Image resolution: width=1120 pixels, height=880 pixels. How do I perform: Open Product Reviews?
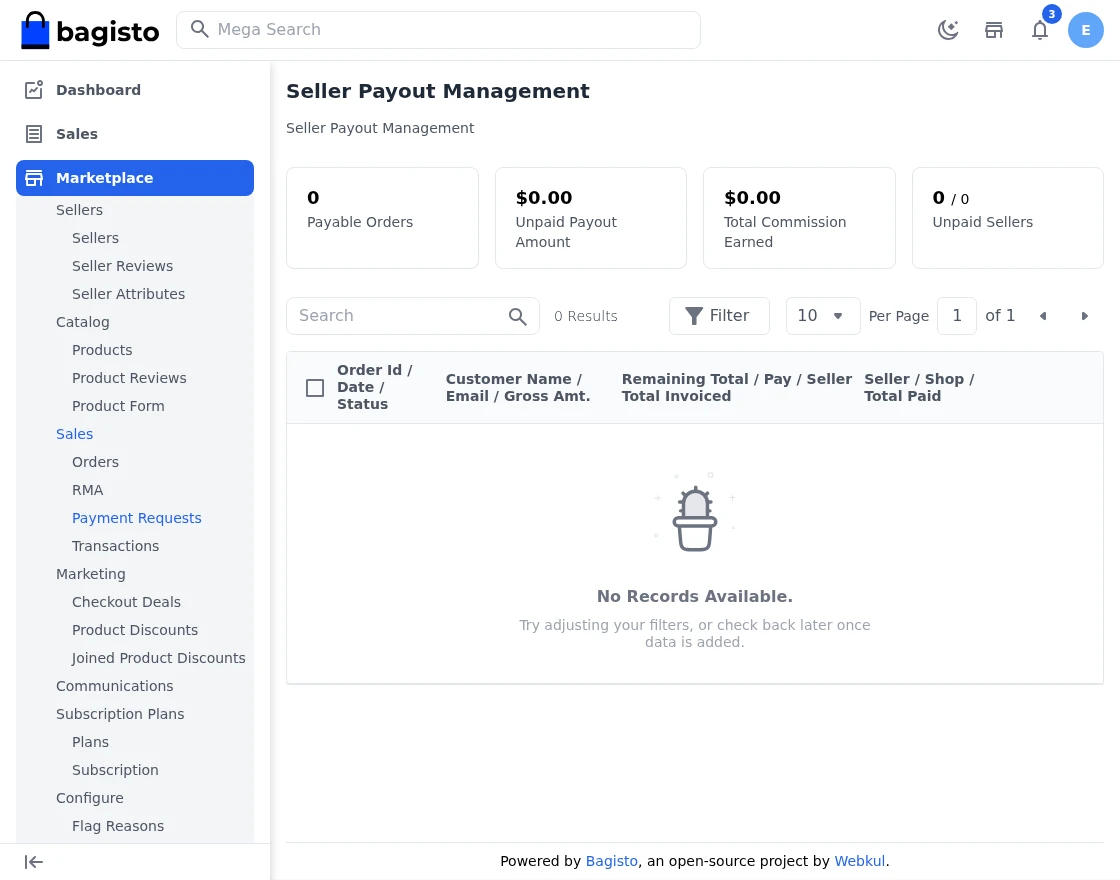(129, 378)
